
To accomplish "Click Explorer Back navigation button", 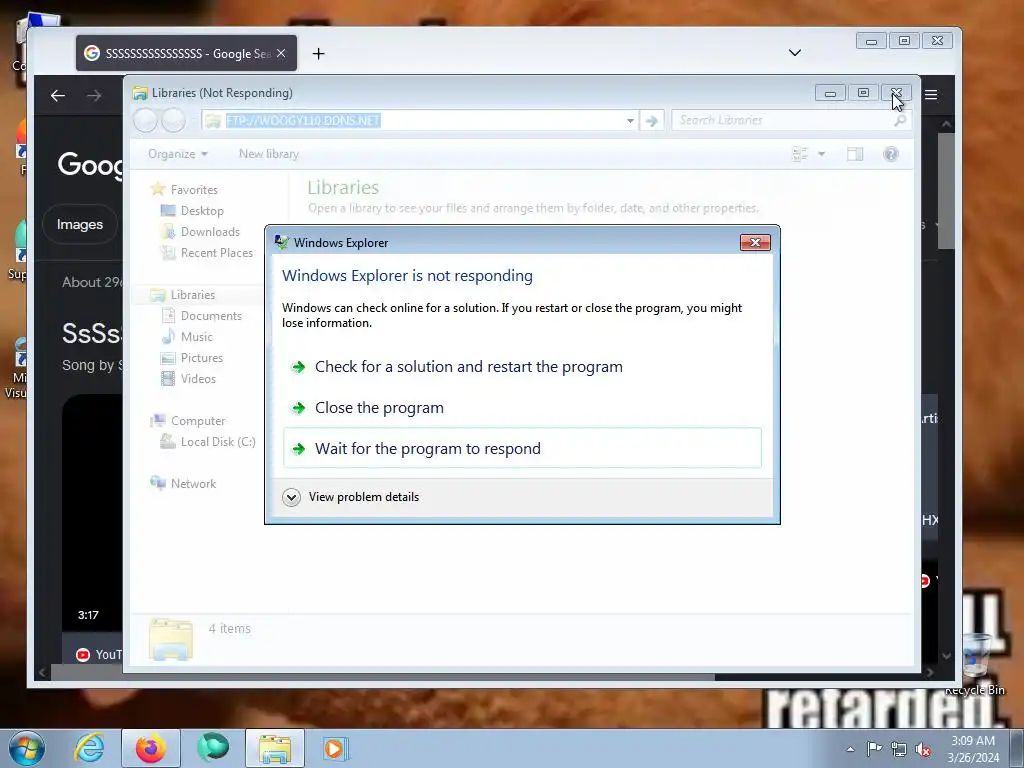I will click(145, 120).
